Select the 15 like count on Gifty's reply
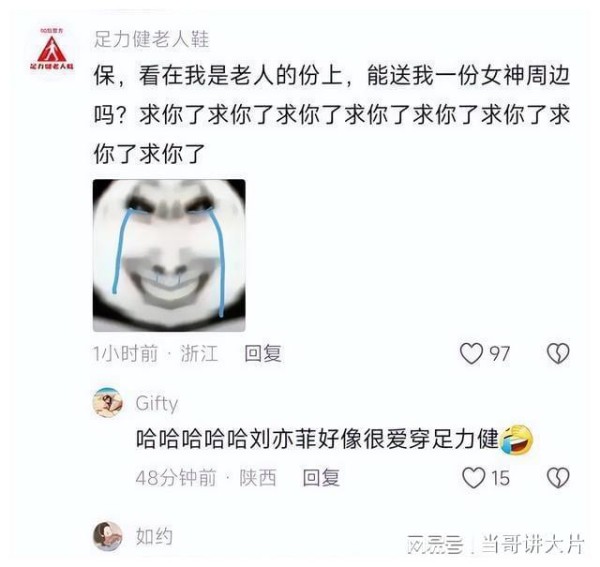The height and width of the screenshot is (567, 600). click(500, 478)
